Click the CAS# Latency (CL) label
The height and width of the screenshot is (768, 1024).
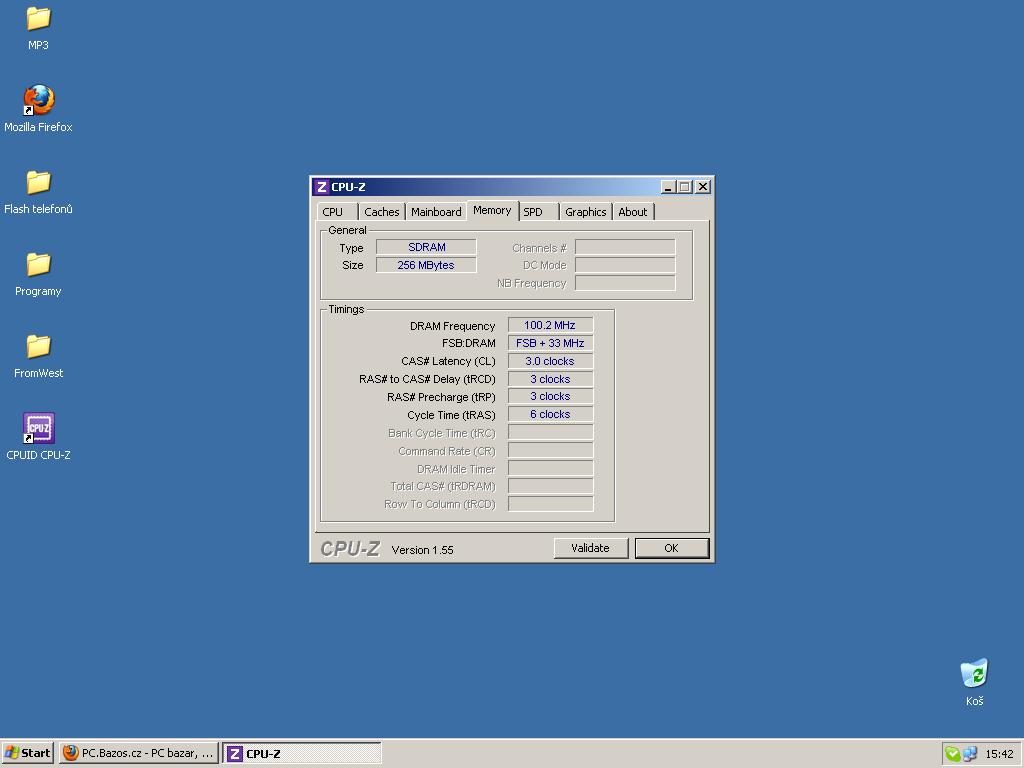448,361
